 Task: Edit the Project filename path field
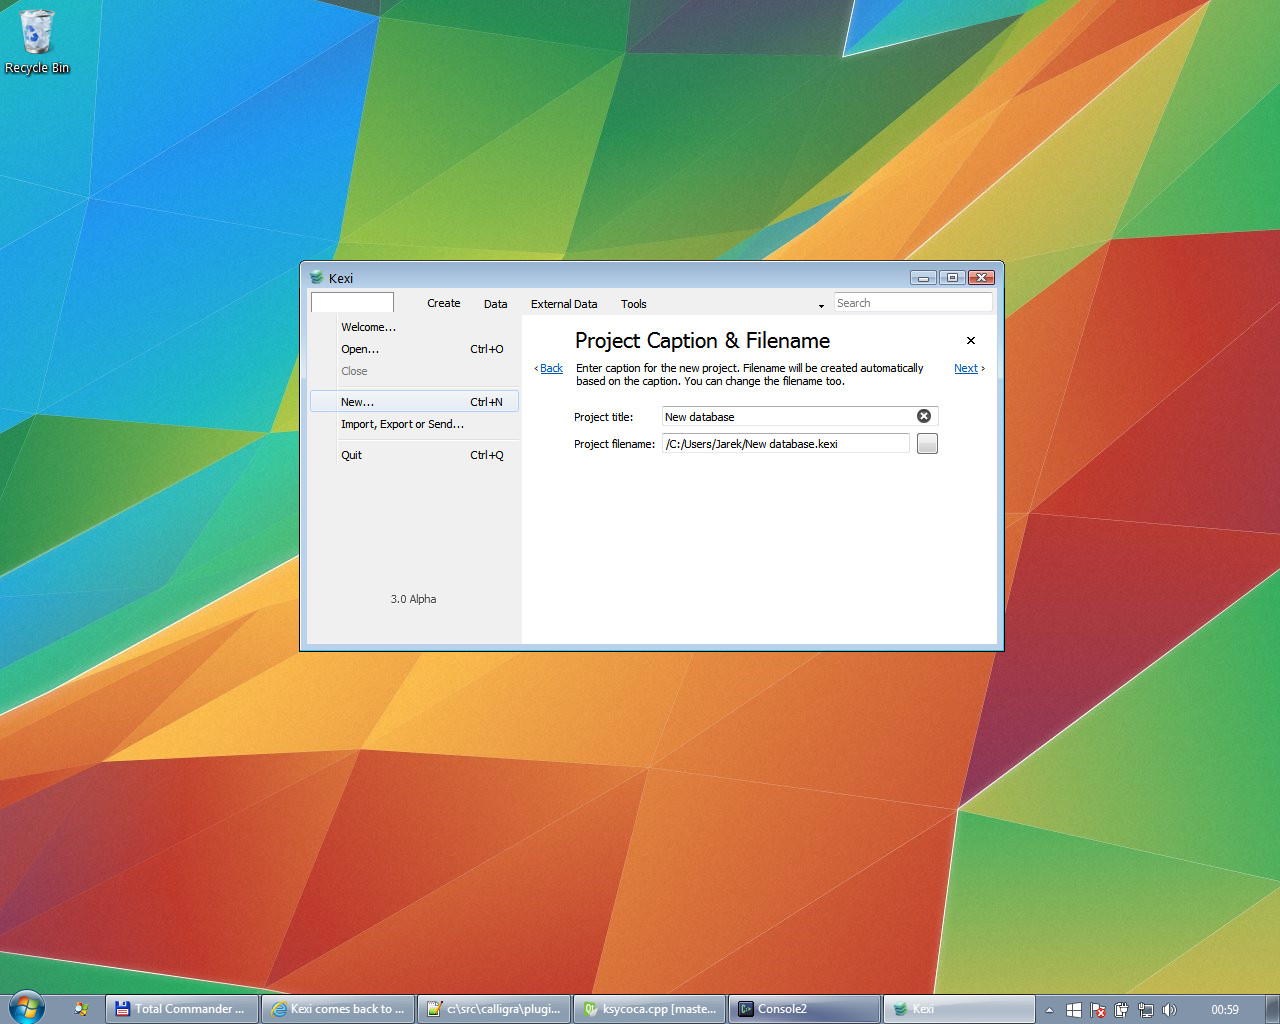tap(785, 444)
